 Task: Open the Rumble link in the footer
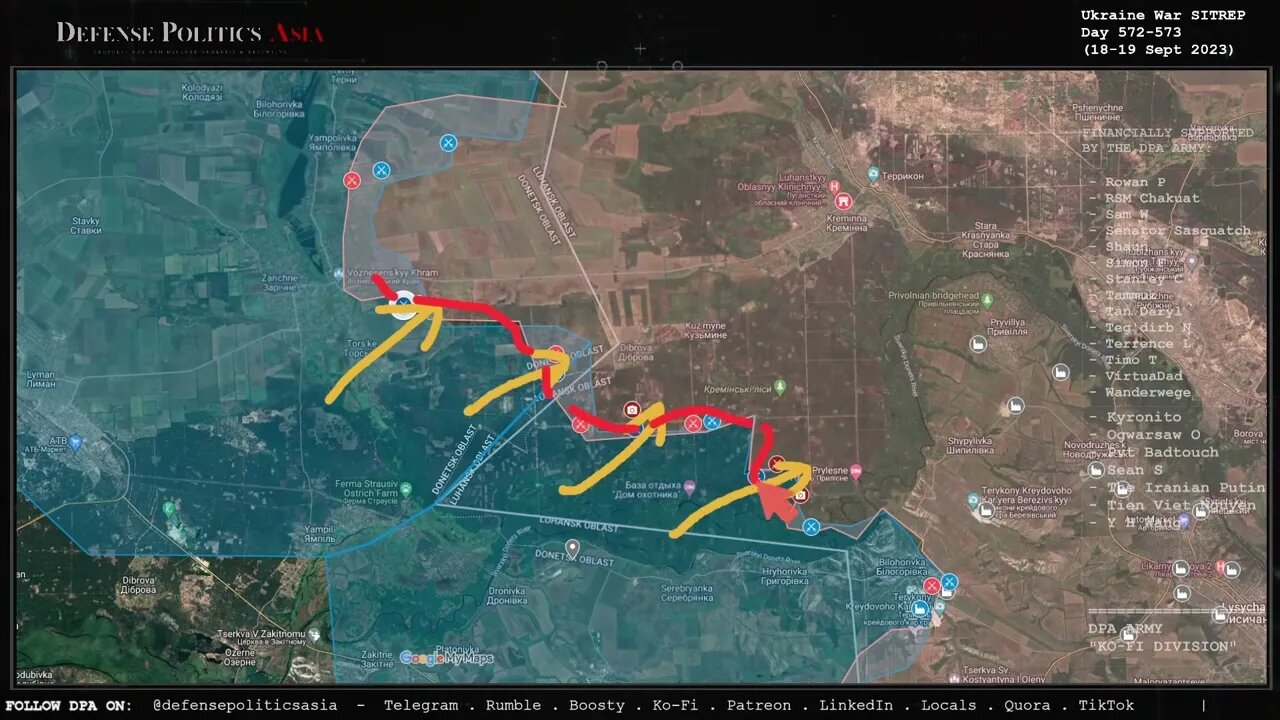pos(514,705)
